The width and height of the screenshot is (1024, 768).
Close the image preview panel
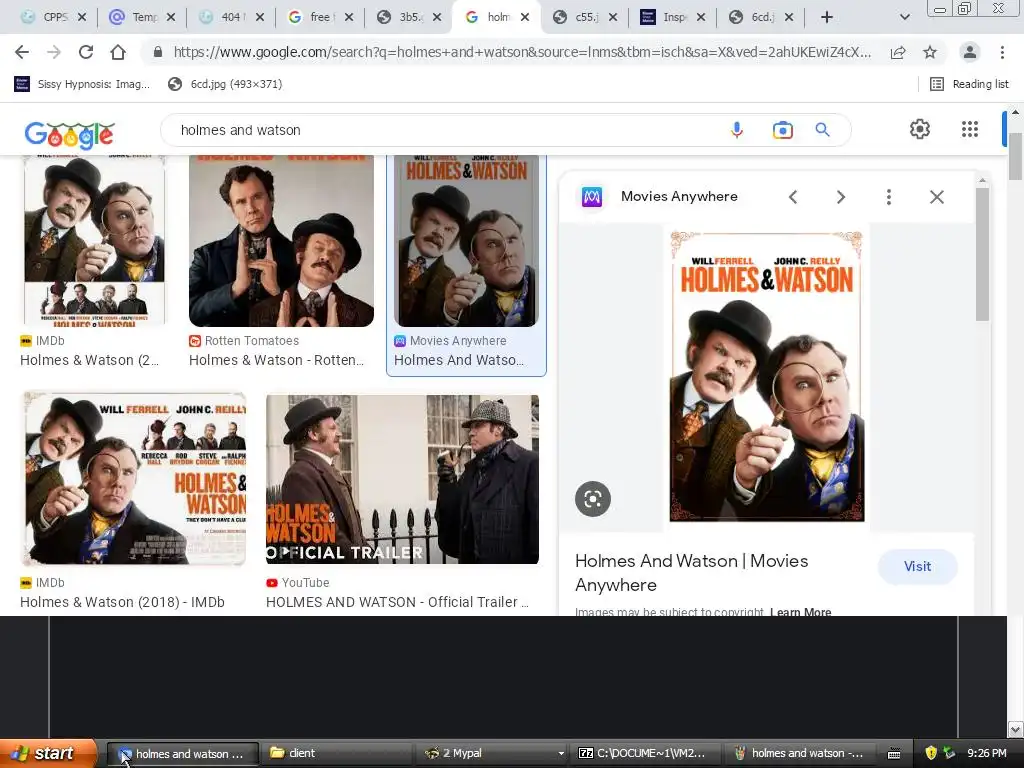coord(936,197)
